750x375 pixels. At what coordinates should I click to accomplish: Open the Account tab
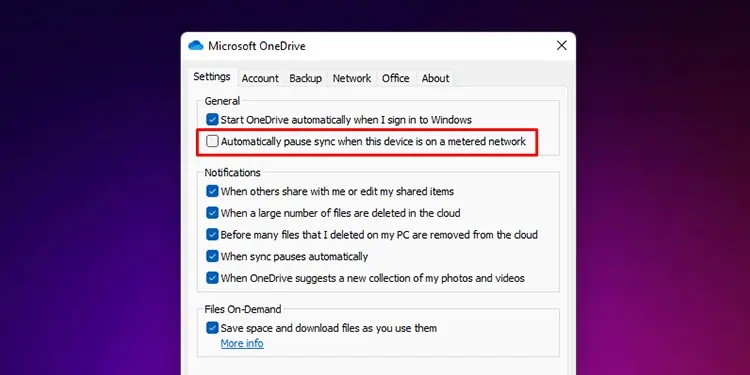pos(260,78)
